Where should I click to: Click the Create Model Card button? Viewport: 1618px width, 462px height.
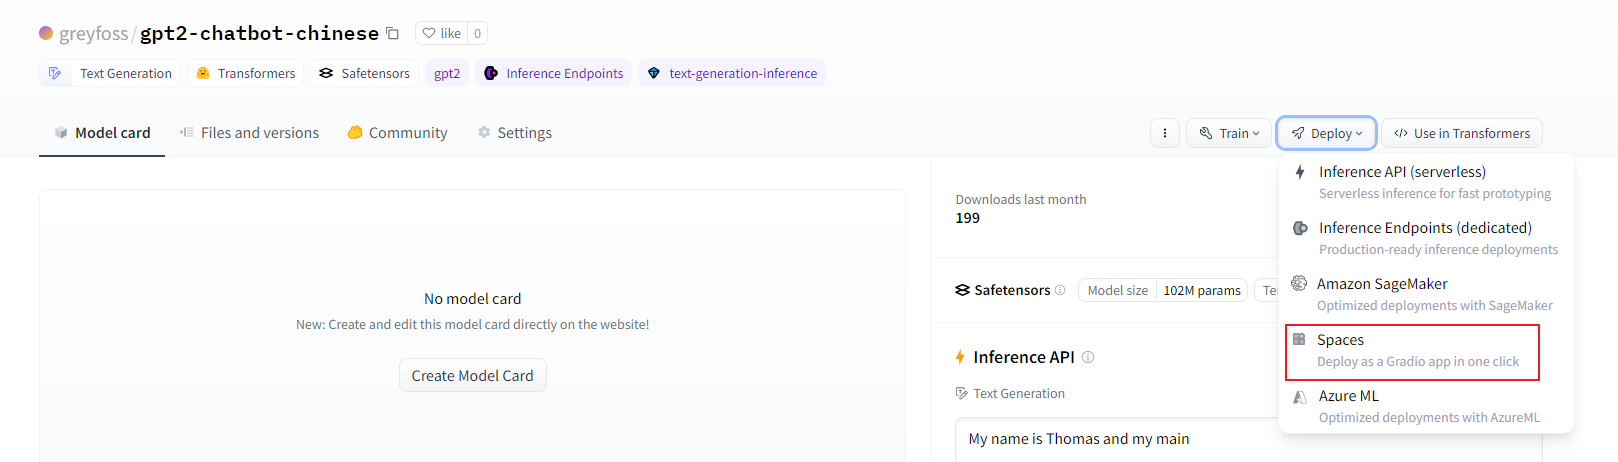click(473, 375)
